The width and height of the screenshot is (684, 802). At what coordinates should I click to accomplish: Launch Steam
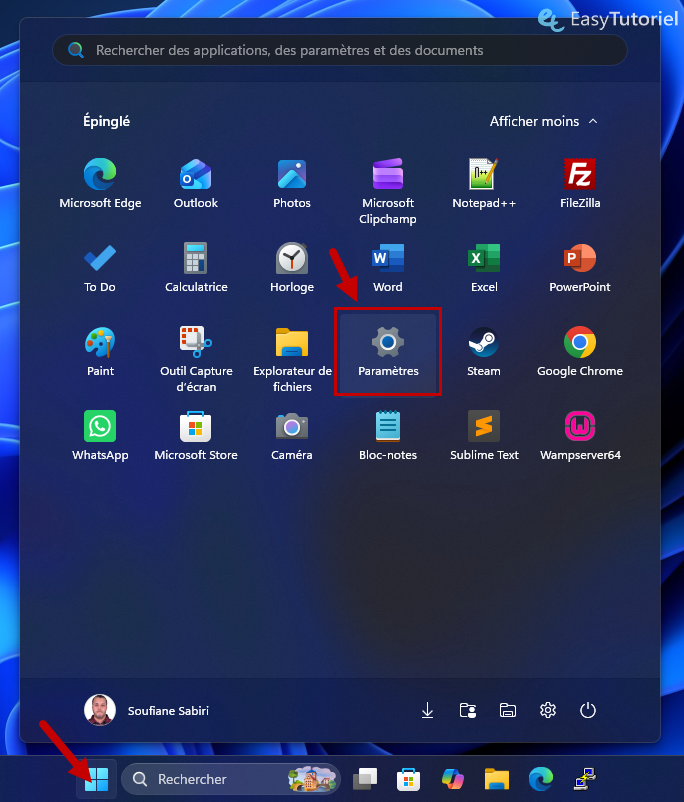click(x=484, y=352)
